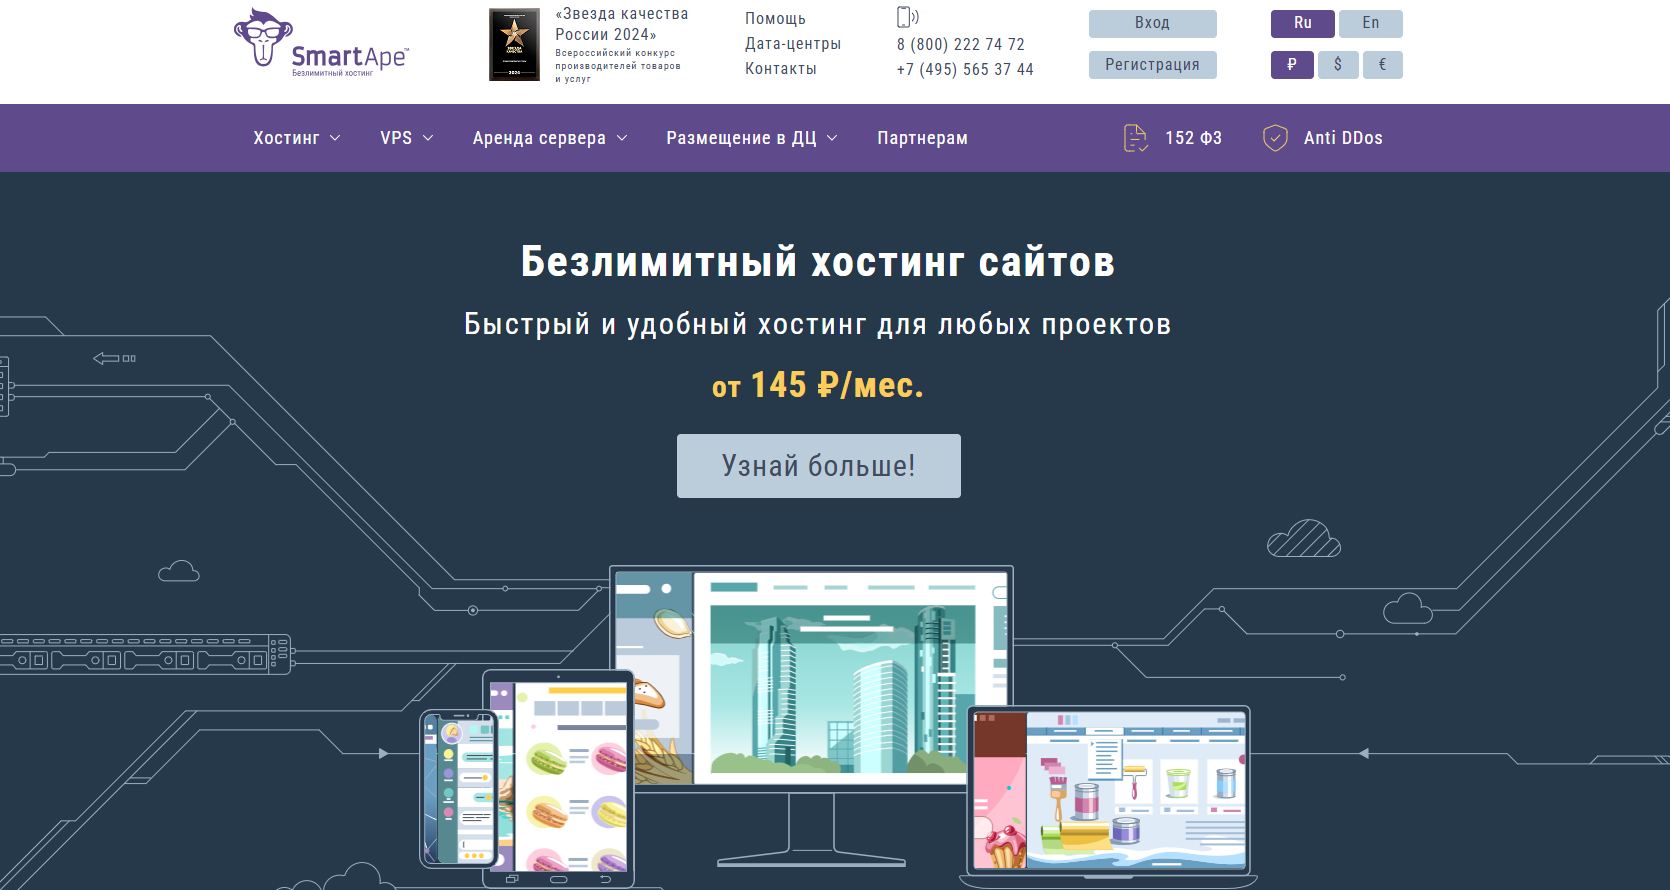Open the Партнерам menu item
1670x890 pixels.
click(x=922, y=138)
